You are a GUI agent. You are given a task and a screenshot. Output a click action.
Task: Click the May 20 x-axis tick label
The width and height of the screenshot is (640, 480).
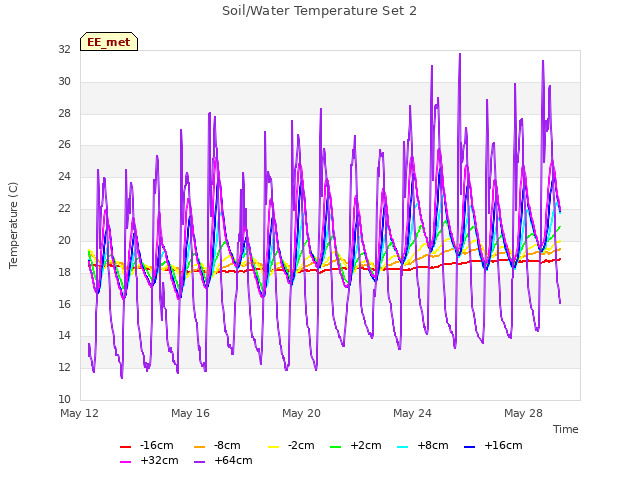coord(301,413)
